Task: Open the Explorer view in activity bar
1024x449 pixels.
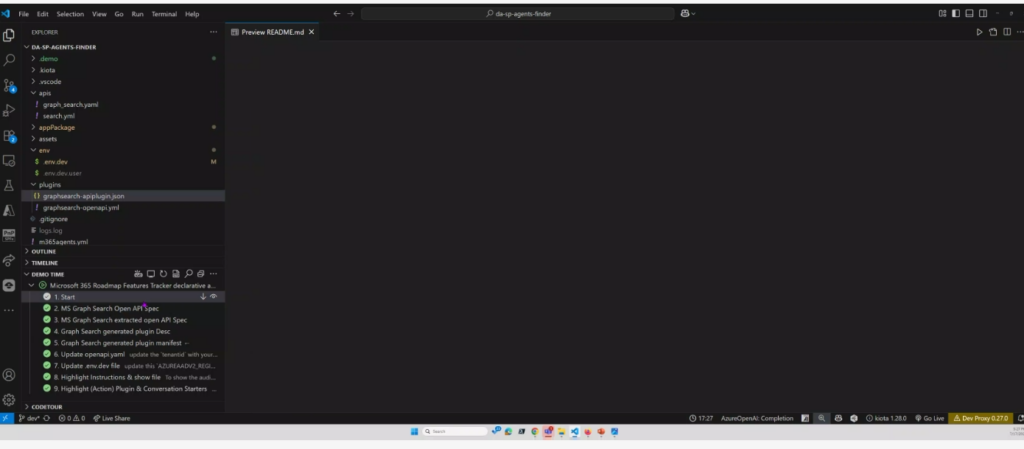Action: 9,35
